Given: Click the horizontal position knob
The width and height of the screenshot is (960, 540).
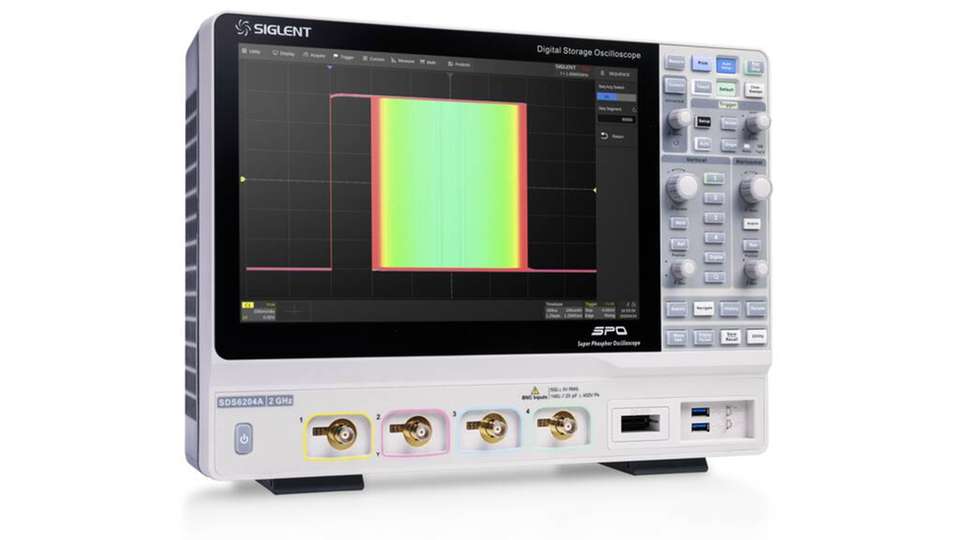Looking at the screenshot, I should 756,269.
